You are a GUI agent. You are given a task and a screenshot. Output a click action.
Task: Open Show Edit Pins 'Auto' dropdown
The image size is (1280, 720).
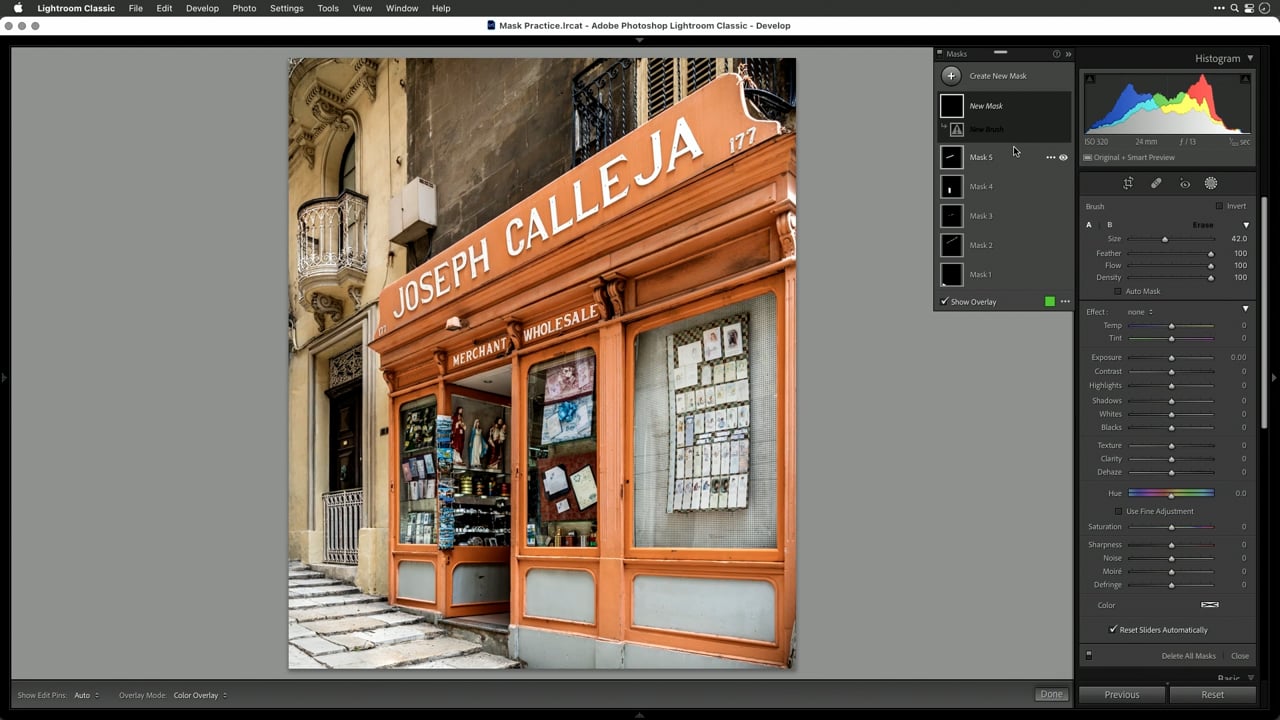point(86,695)
